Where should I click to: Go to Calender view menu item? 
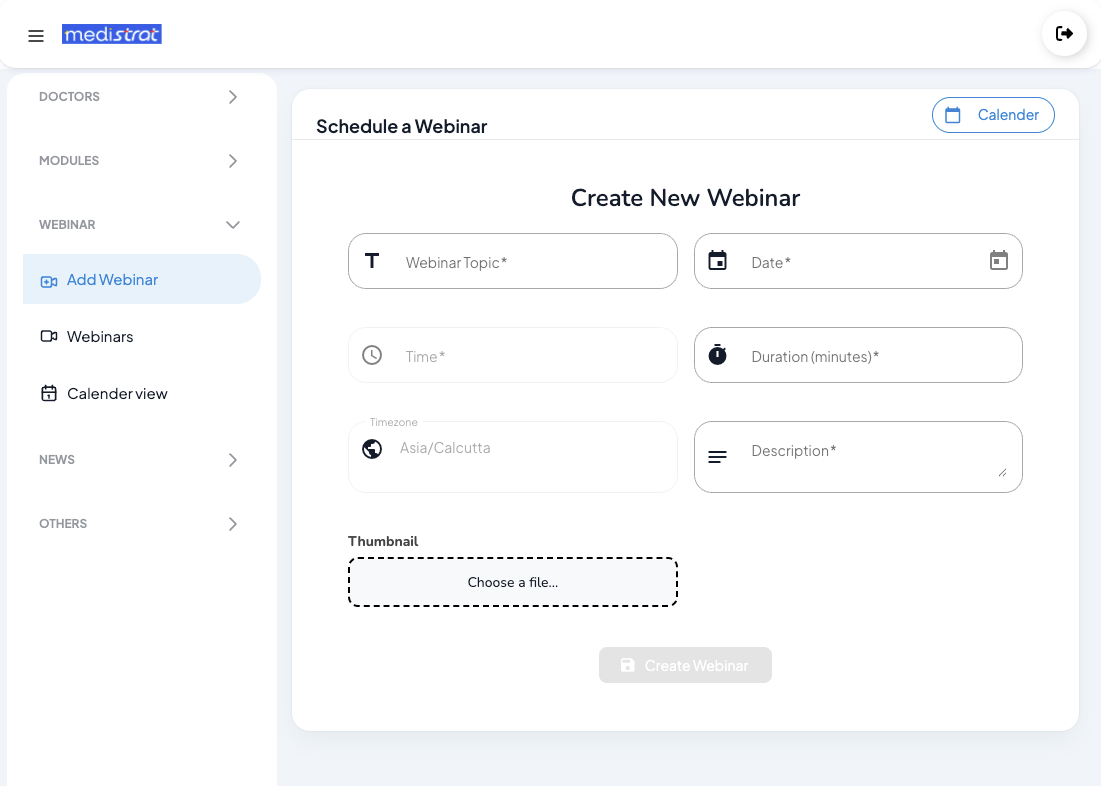pyautogui.click(x=117, y=394)
